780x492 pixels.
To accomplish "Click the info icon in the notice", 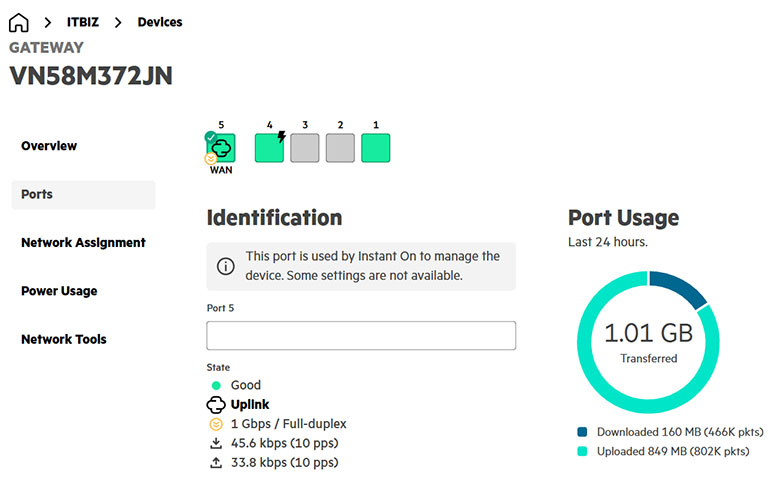I will click(x=225, y=266).
